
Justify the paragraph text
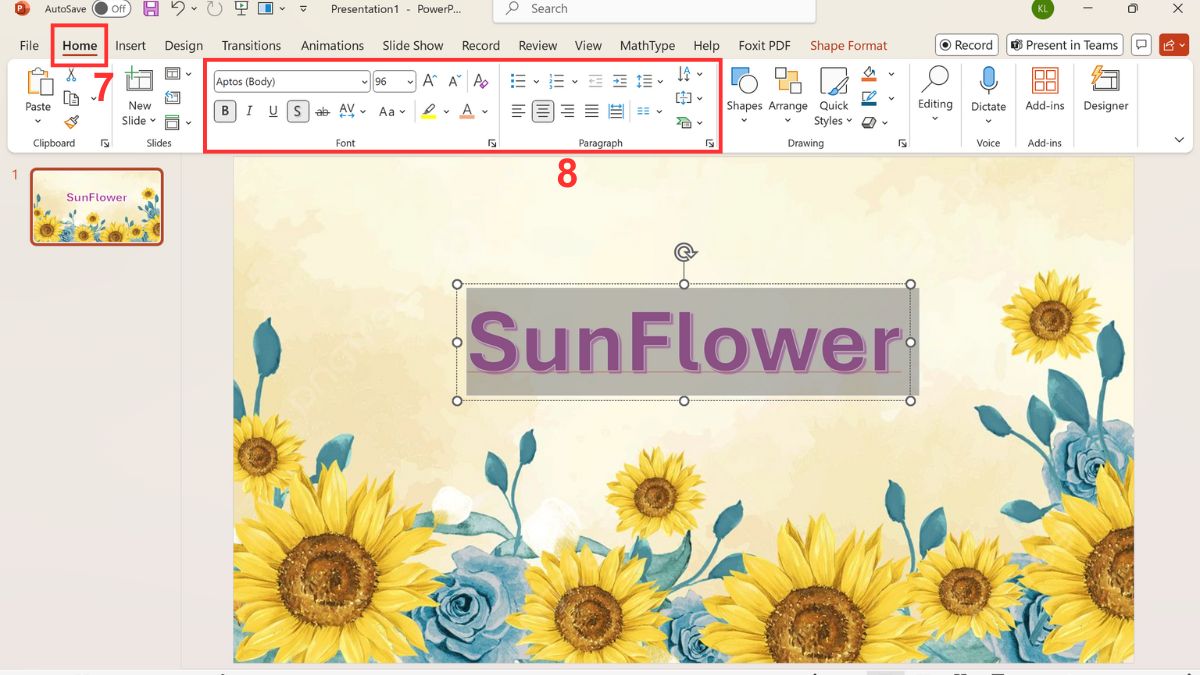coord(591,111)
